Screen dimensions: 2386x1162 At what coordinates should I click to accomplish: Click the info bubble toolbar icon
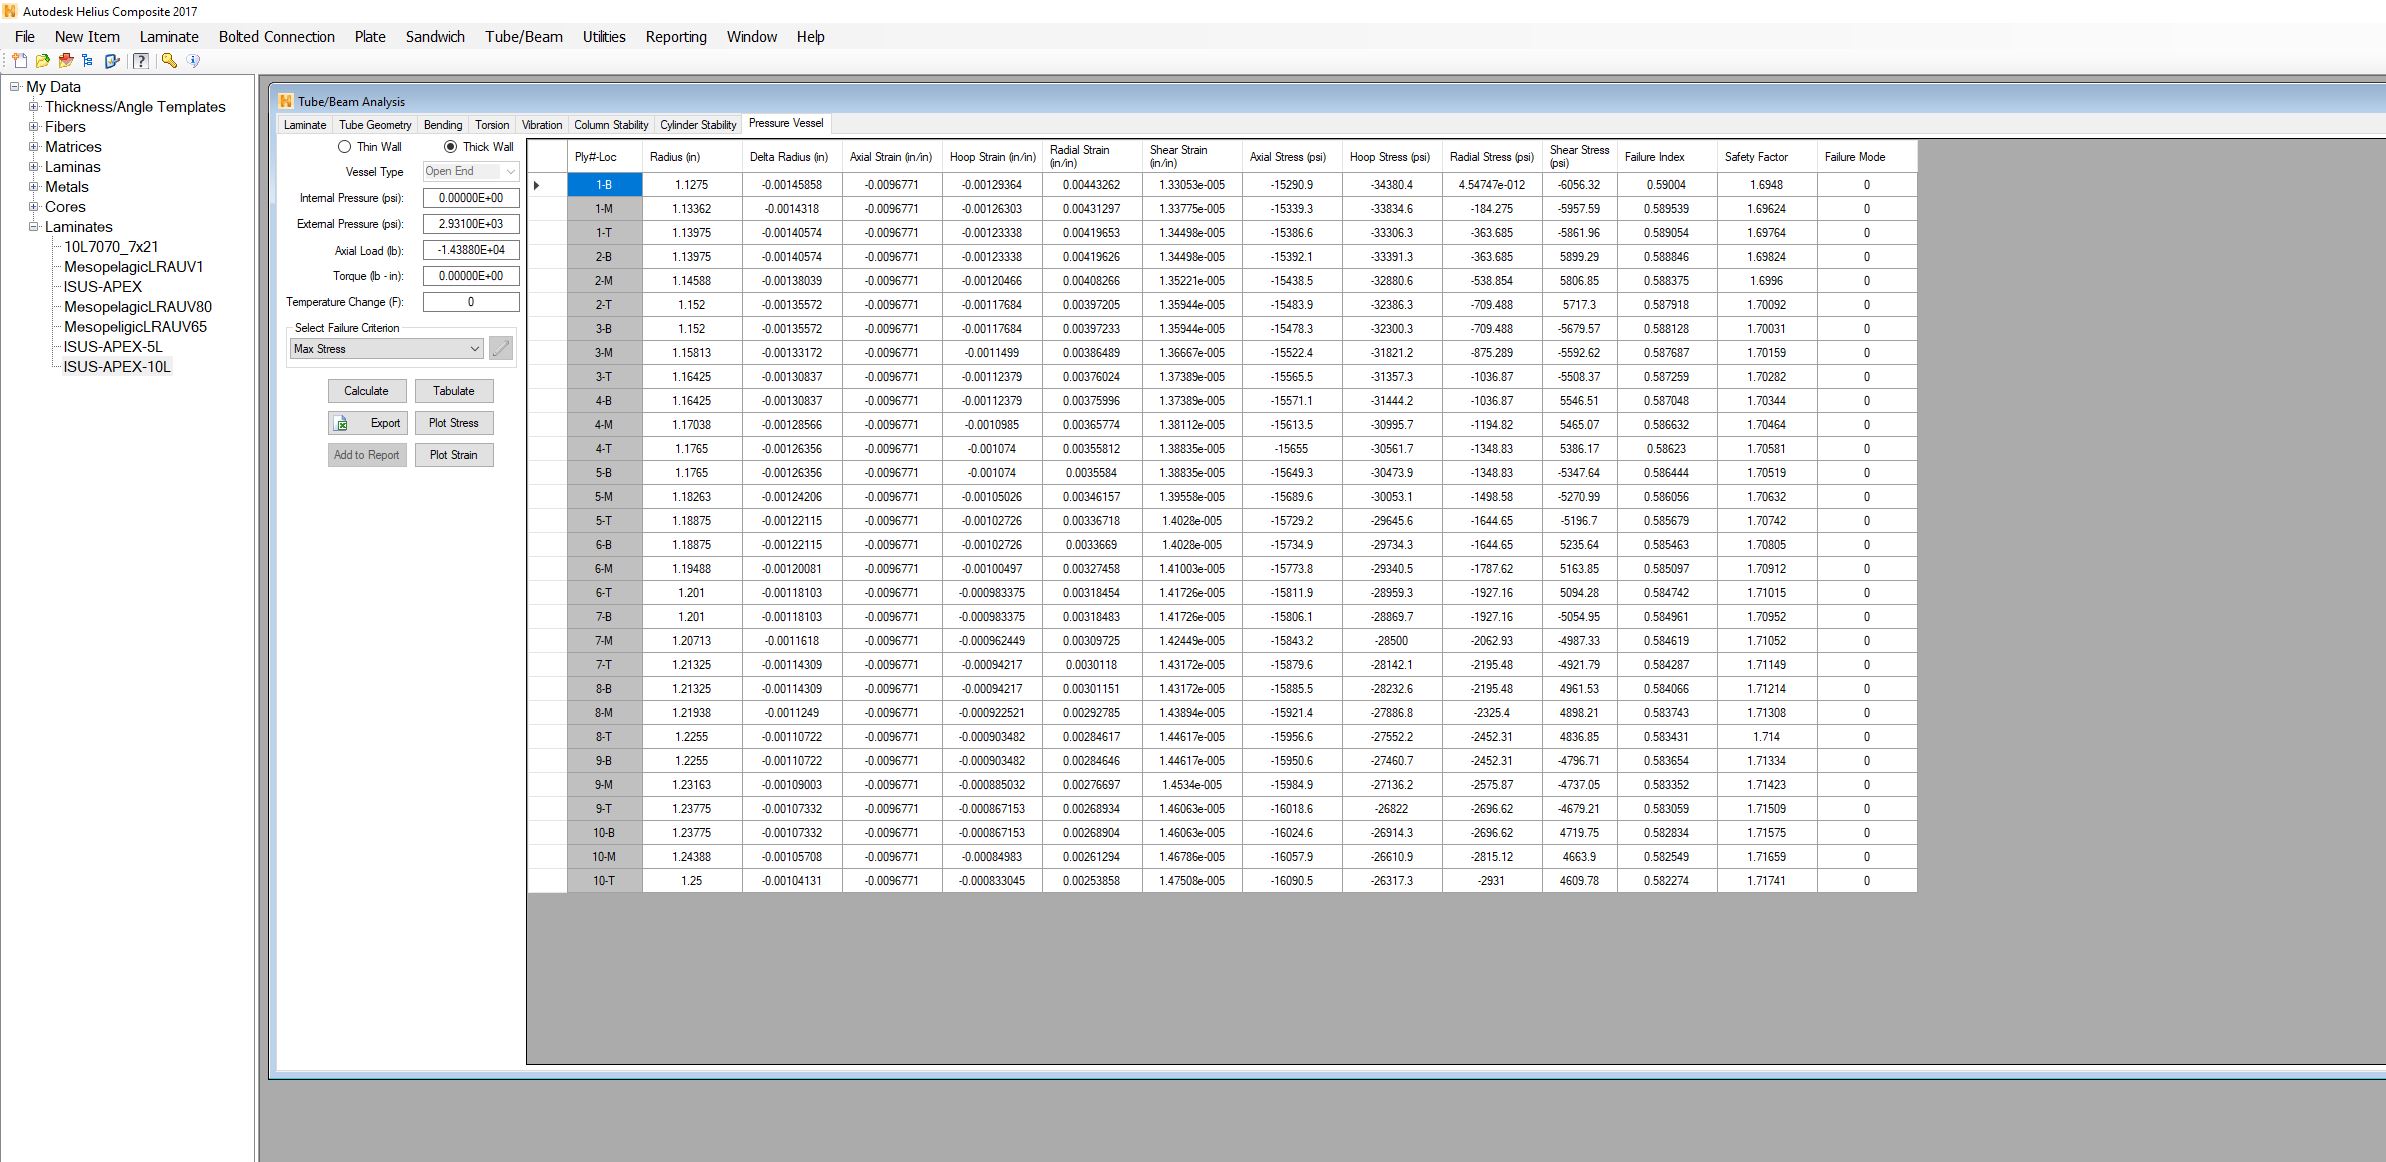tap(193, 61)
